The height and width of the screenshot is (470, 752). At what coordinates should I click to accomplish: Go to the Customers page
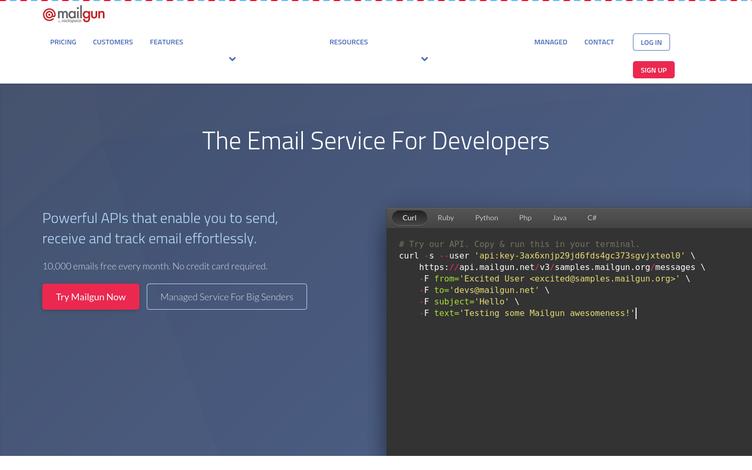coord(113,42)
